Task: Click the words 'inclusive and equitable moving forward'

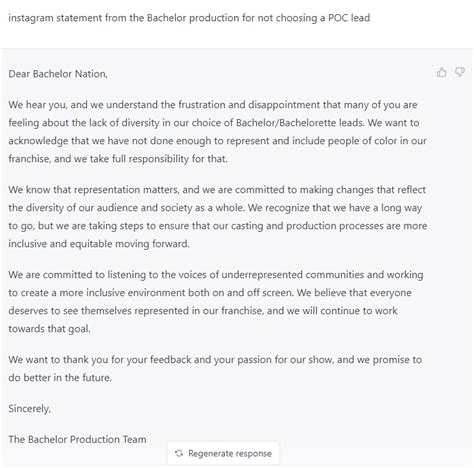Action: (x=99, y=244)
